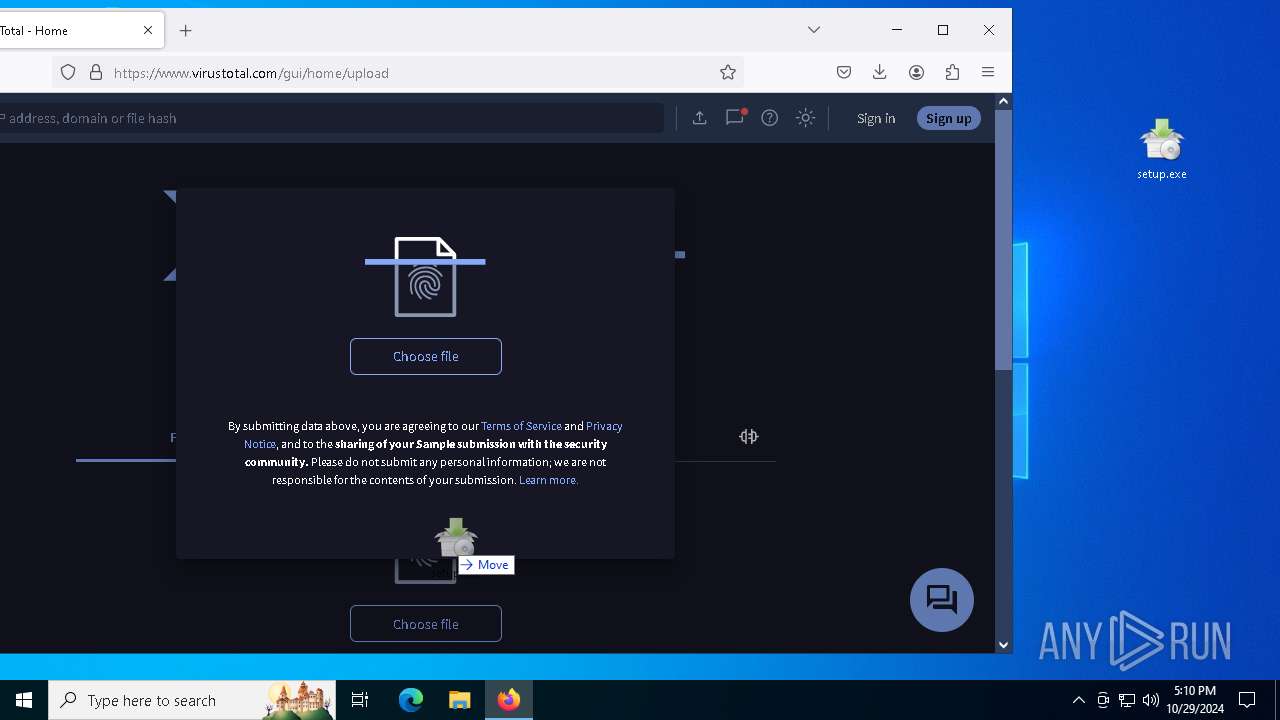Launch Microsoft Edge from the taskbar
Image resolution: width=1280 pixels, height=720 pixels.
[x=411, y=700]
